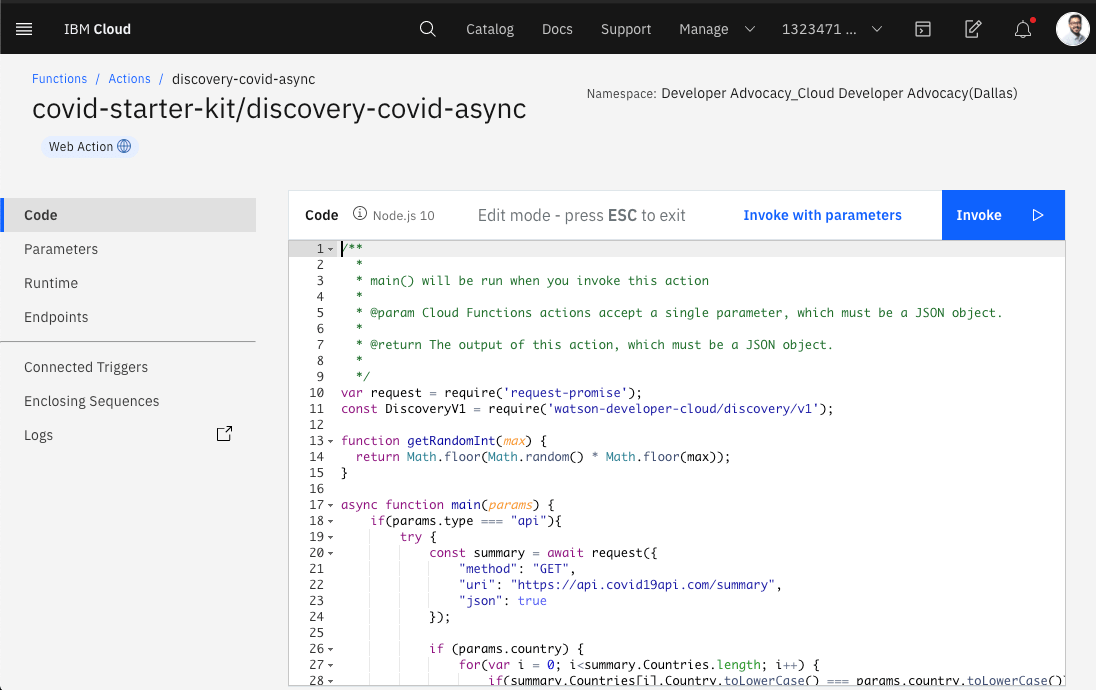The image size is (1096, 690).
Task: Click the Logs external link icon
Action: coord(224,434)
